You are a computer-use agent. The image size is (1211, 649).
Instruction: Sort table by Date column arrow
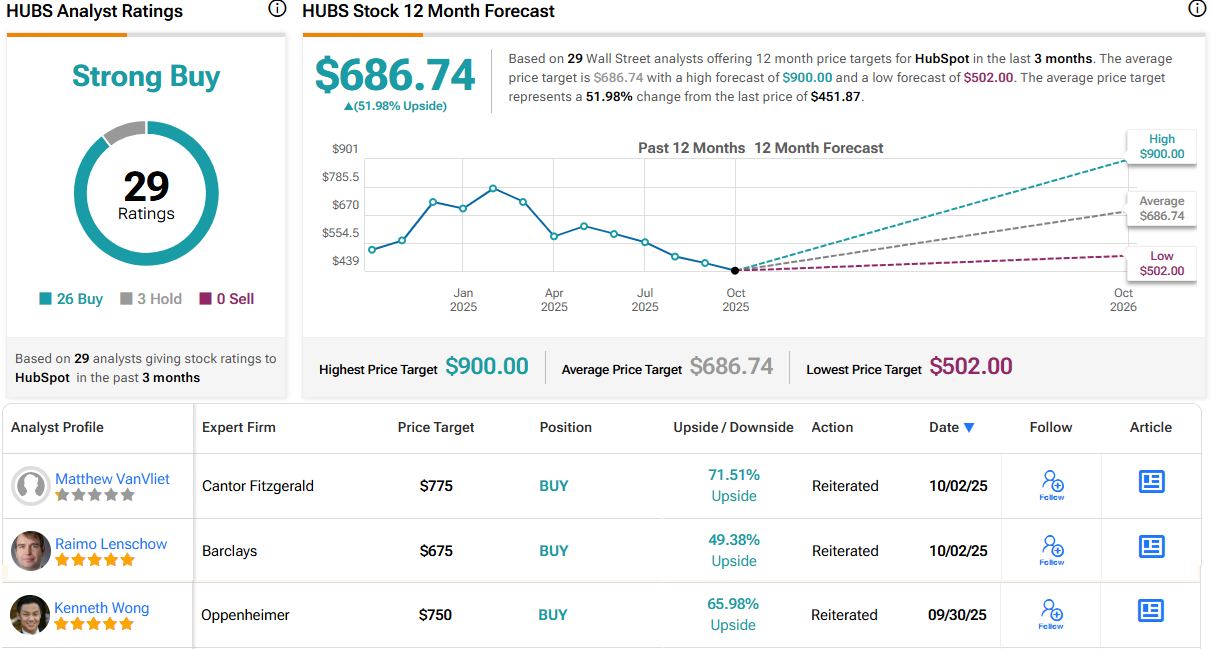(968, 428)
